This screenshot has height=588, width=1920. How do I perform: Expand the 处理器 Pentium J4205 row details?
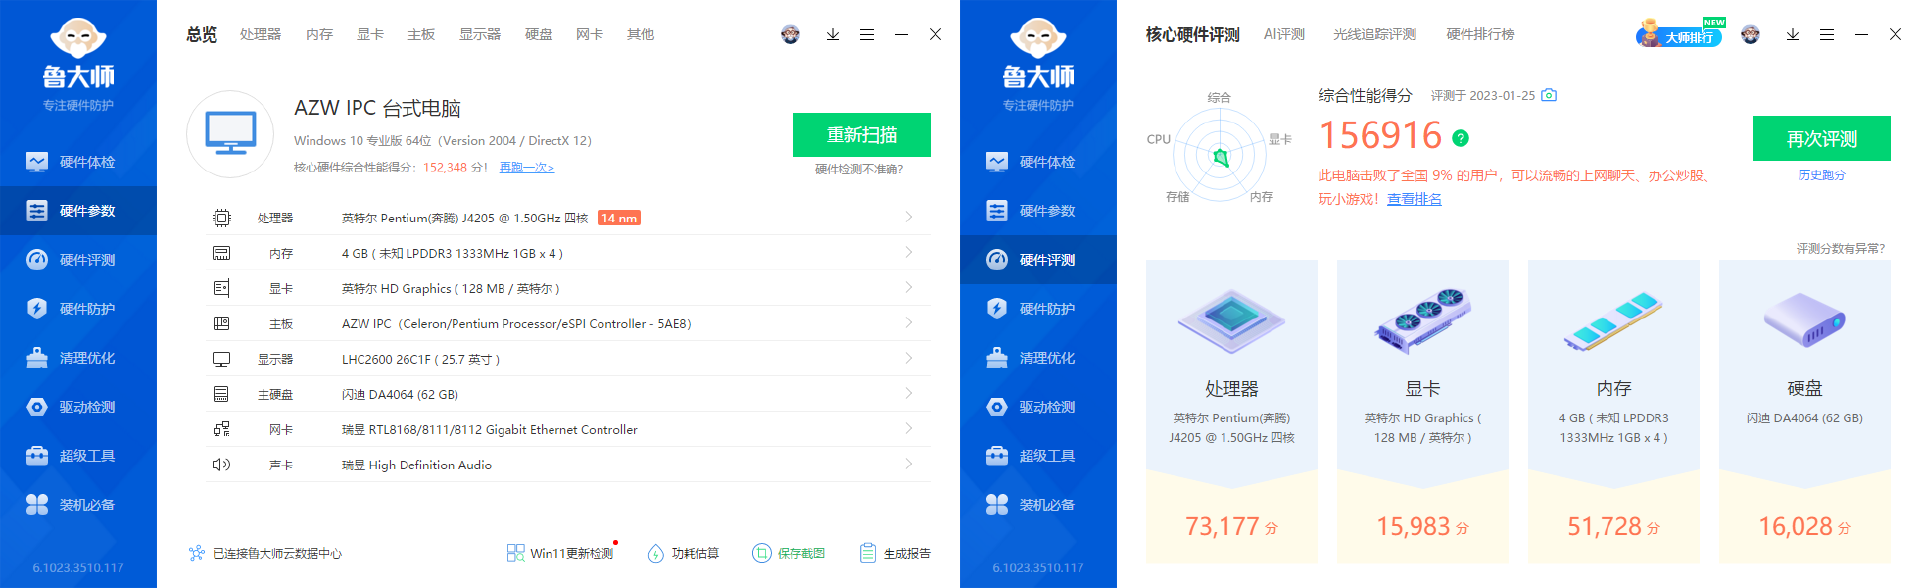pyautogui.click(x=569, y=217)
